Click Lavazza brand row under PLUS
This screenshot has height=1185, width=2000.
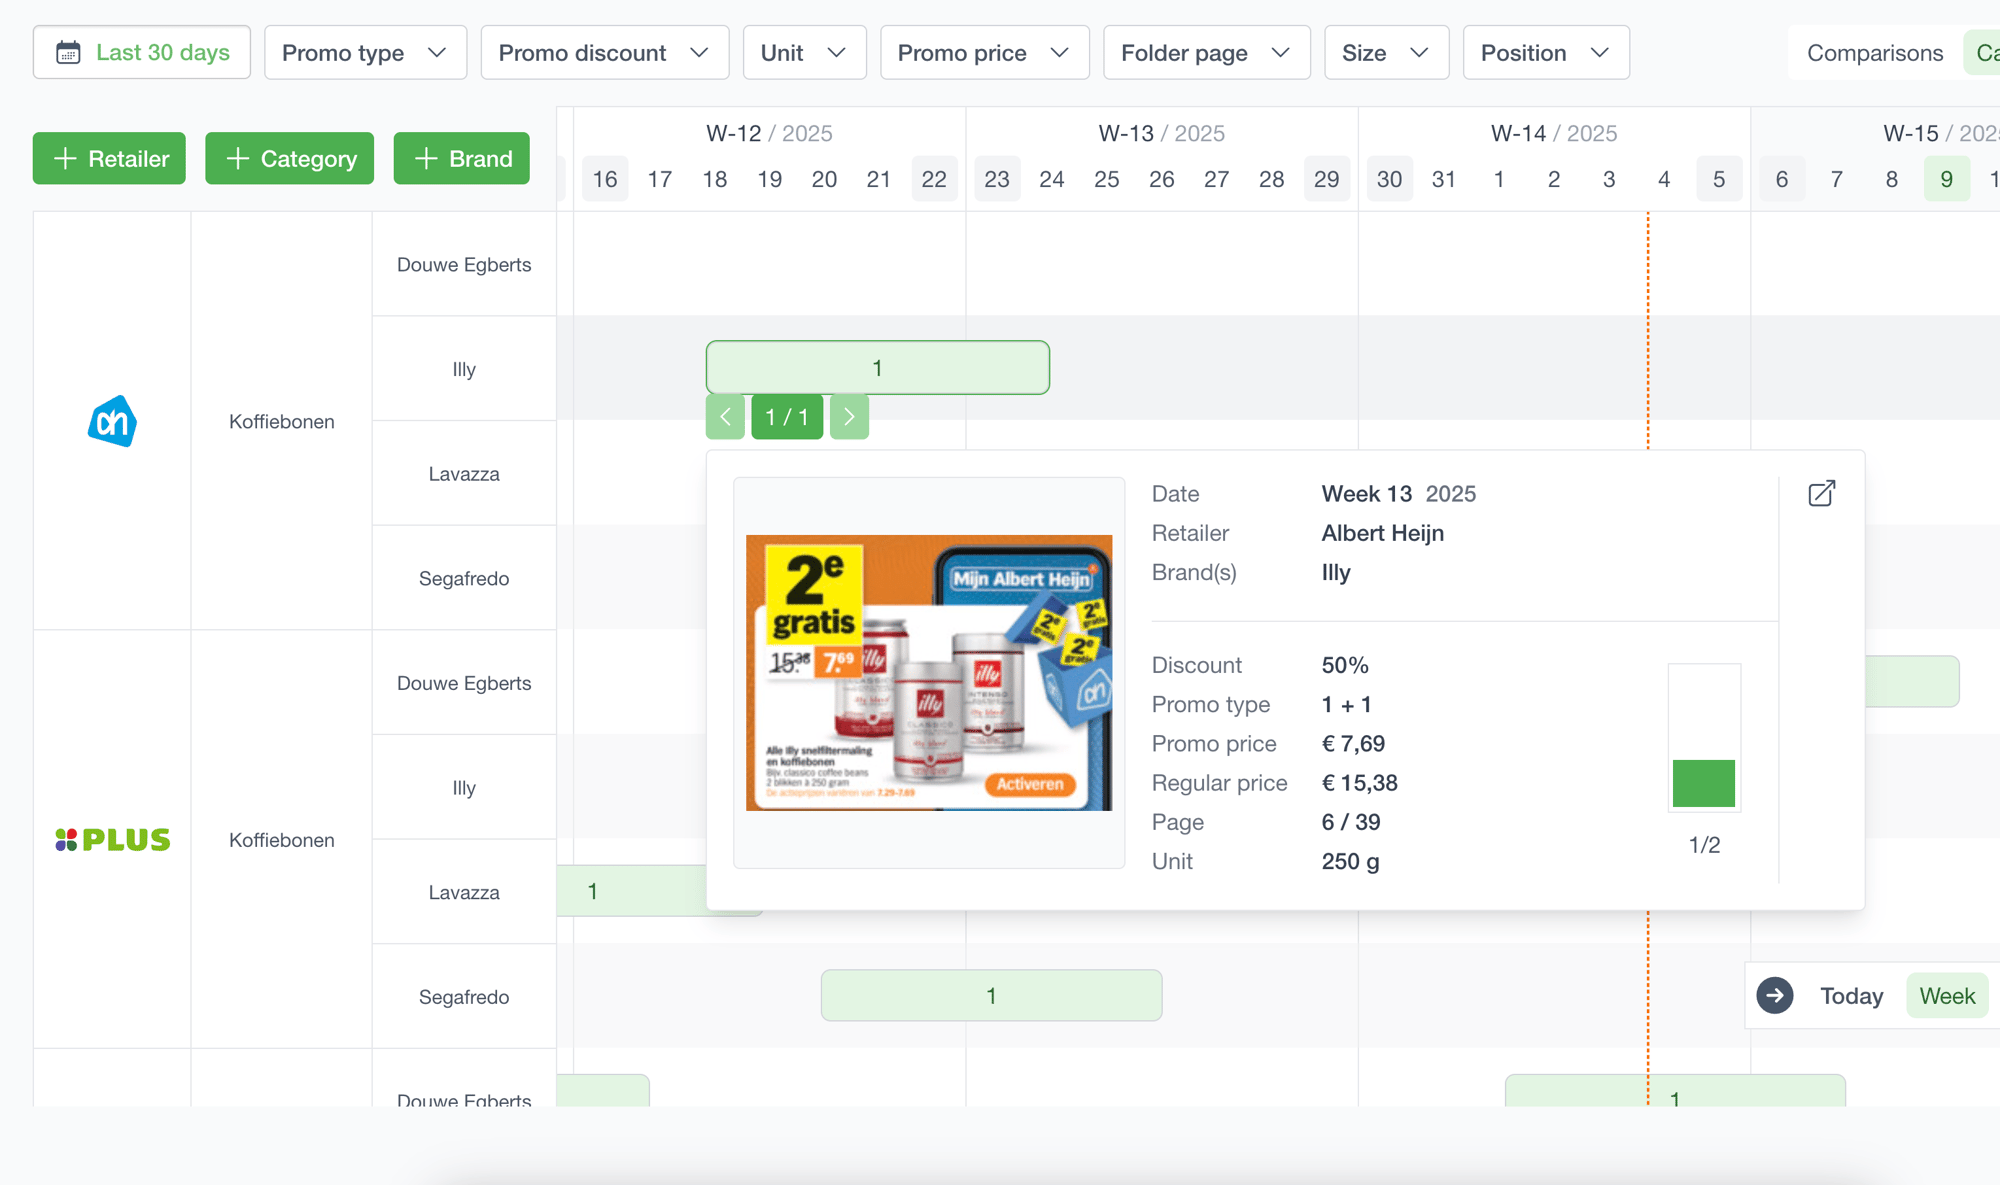tap(464, 892)
